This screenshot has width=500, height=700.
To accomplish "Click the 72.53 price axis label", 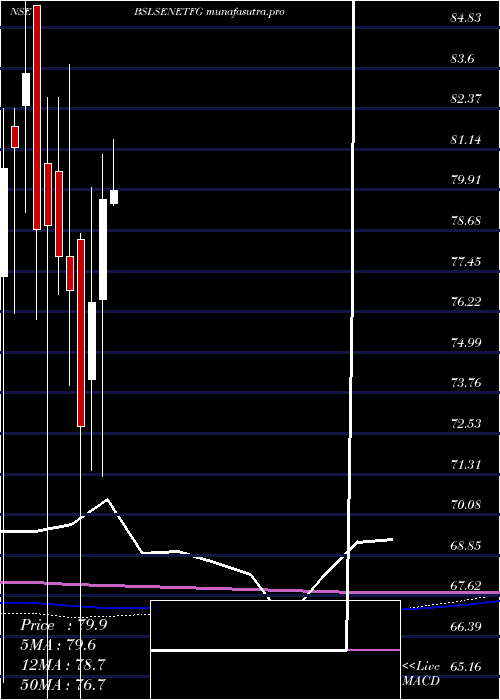I will (466, 423).
